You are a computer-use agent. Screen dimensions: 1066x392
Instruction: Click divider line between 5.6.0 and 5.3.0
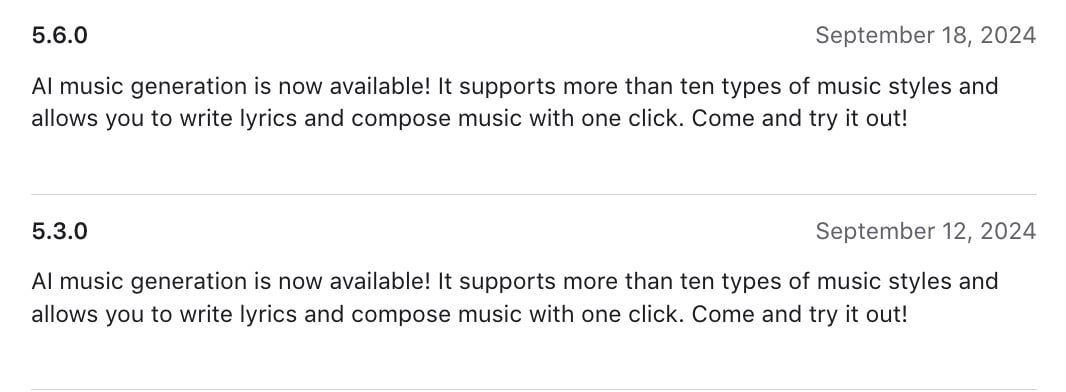point(534,195)
